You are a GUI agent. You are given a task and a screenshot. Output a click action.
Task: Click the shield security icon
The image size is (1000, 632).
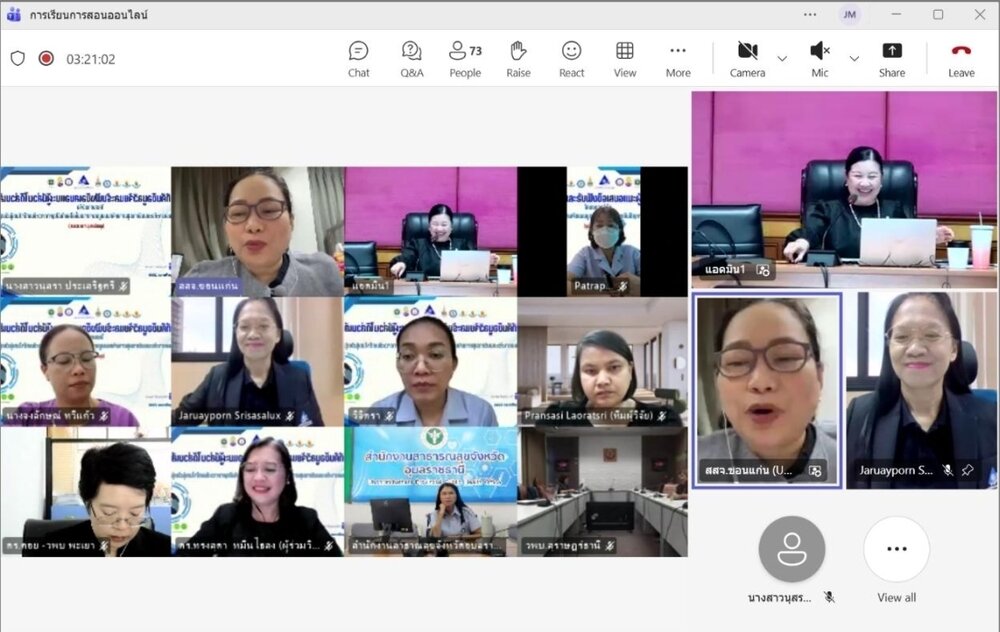tap(18, 59)
